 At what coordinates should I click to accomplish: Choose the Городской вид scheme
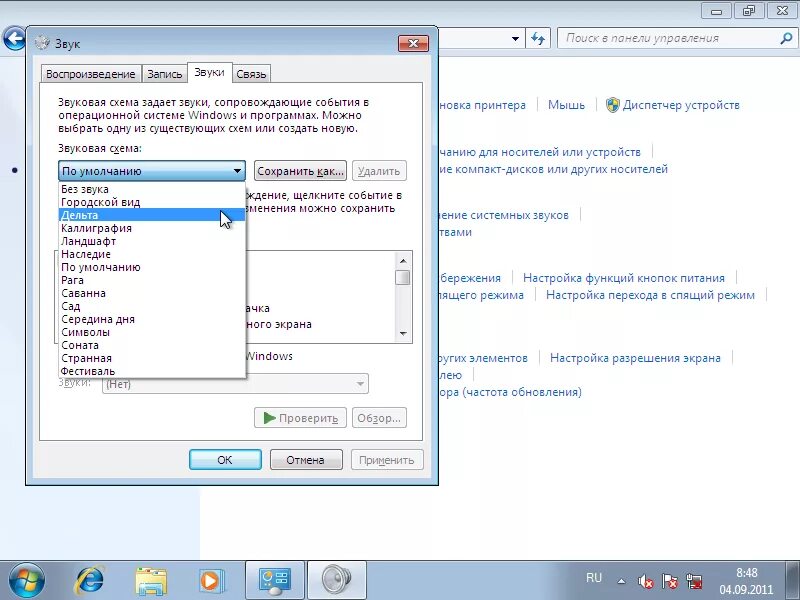pos(152,202)
